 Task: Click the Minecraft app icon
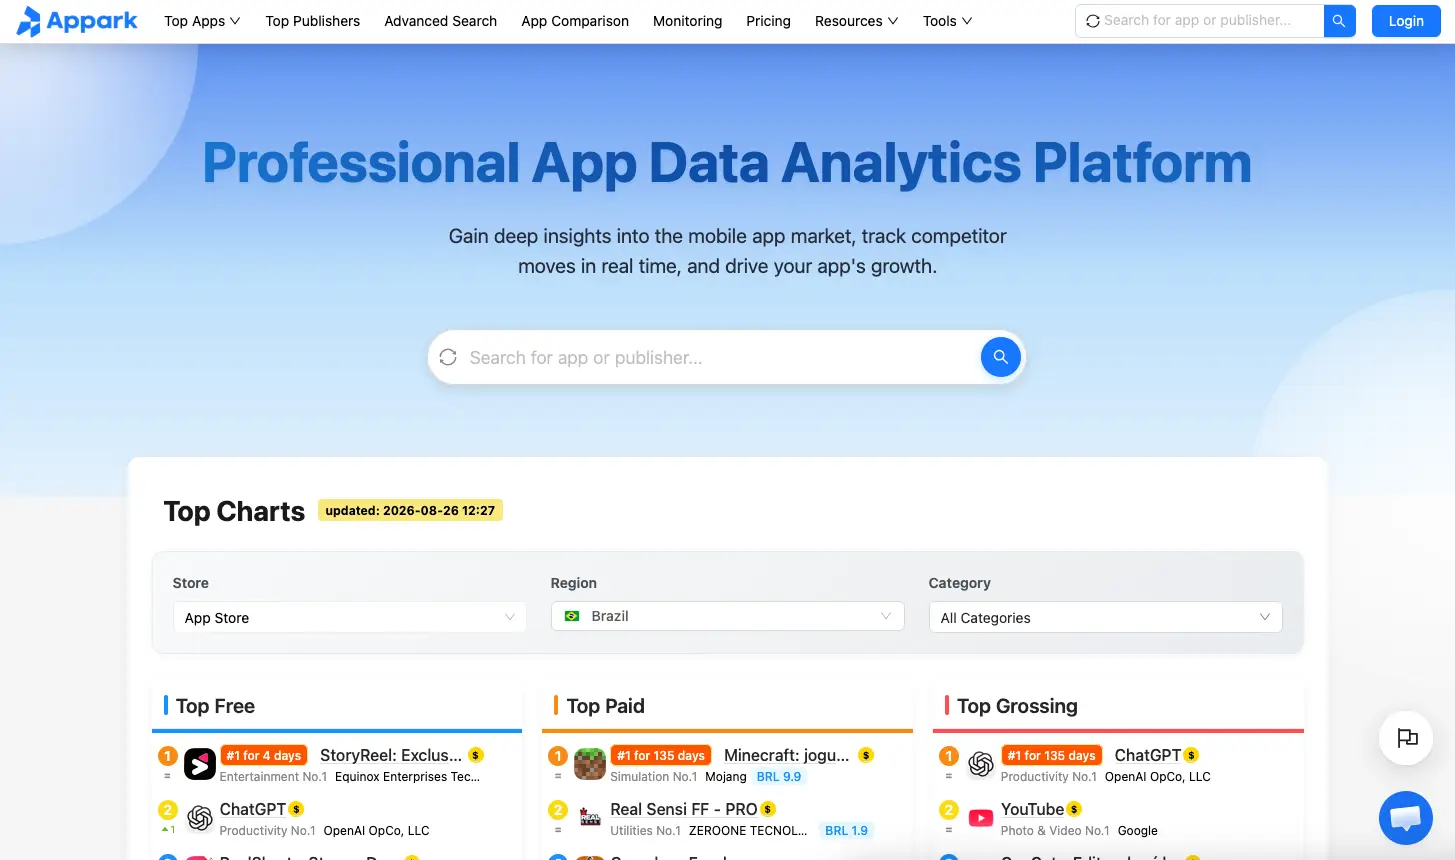coord(590,764)
